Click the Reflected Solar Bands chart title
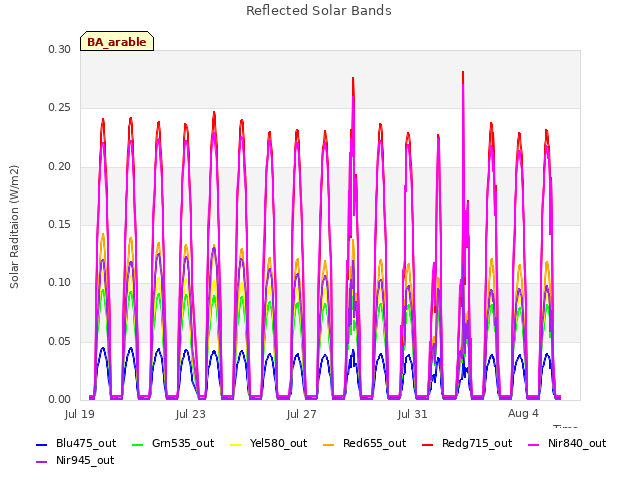Viewport: 640px width, 480px height. point(319,10)
